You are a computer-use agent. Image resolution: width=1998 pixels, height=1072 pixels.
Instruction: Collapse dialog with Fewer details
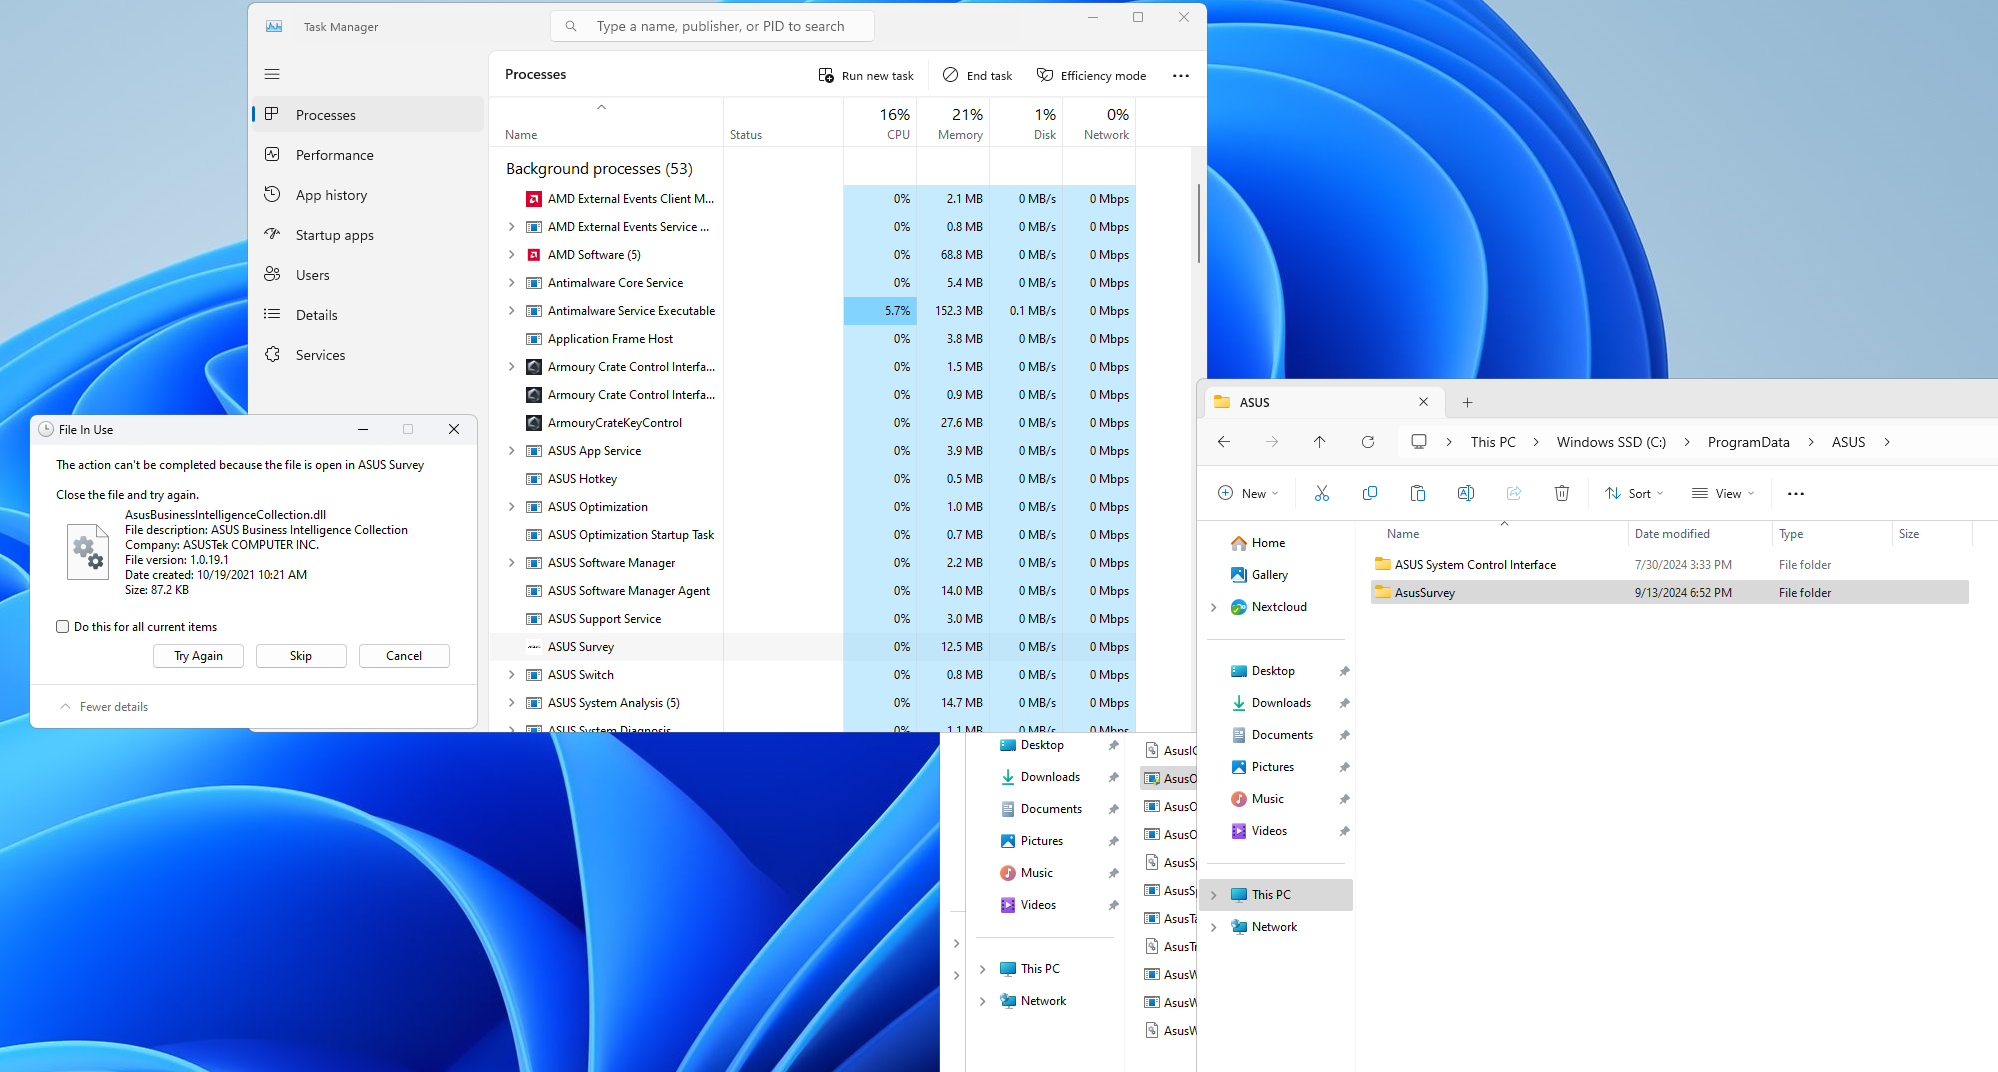[x=104, y=707]
